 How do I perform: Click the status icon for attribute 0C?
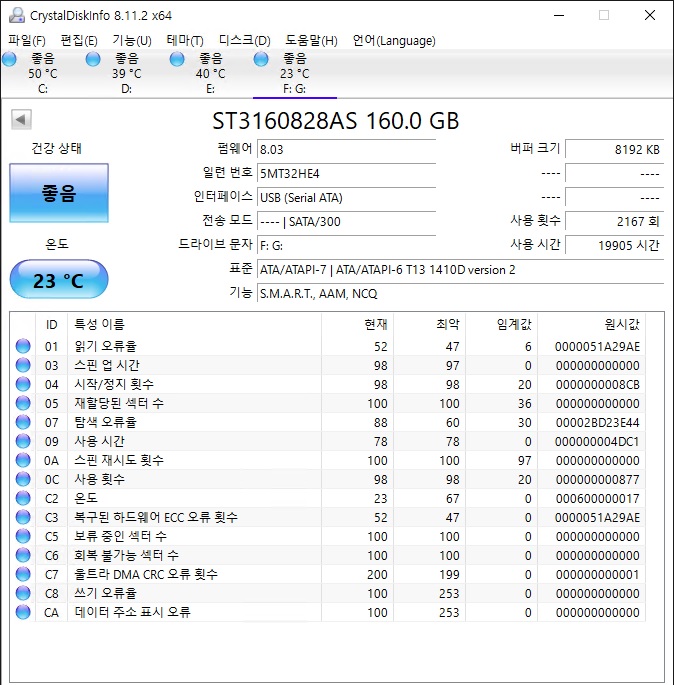(23, 479)
